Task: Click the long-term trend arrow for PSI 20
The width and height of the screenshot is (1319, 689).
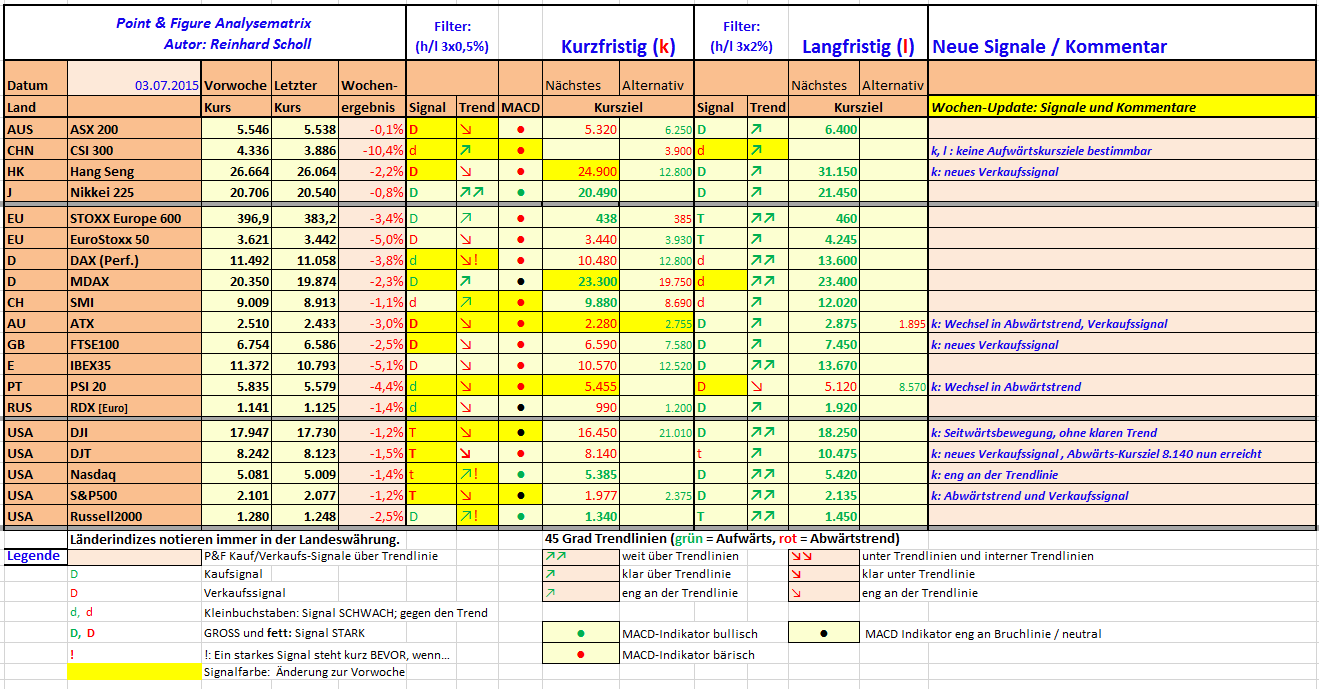Action: point(756,387)
